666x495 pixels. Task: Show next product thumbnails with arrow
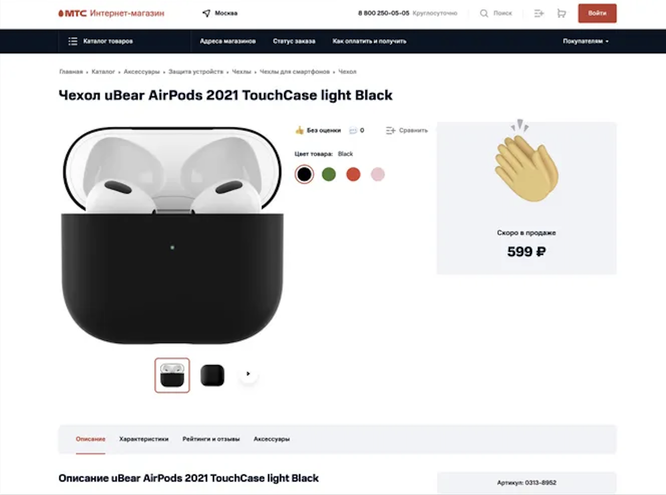tap(248, 374)
